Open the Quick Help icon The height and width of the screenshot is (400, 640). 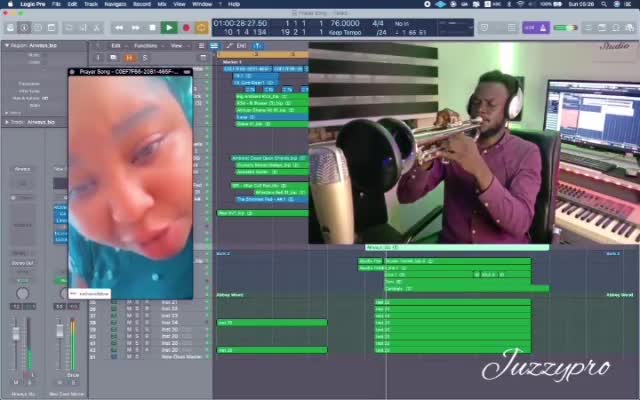point(38,28)
